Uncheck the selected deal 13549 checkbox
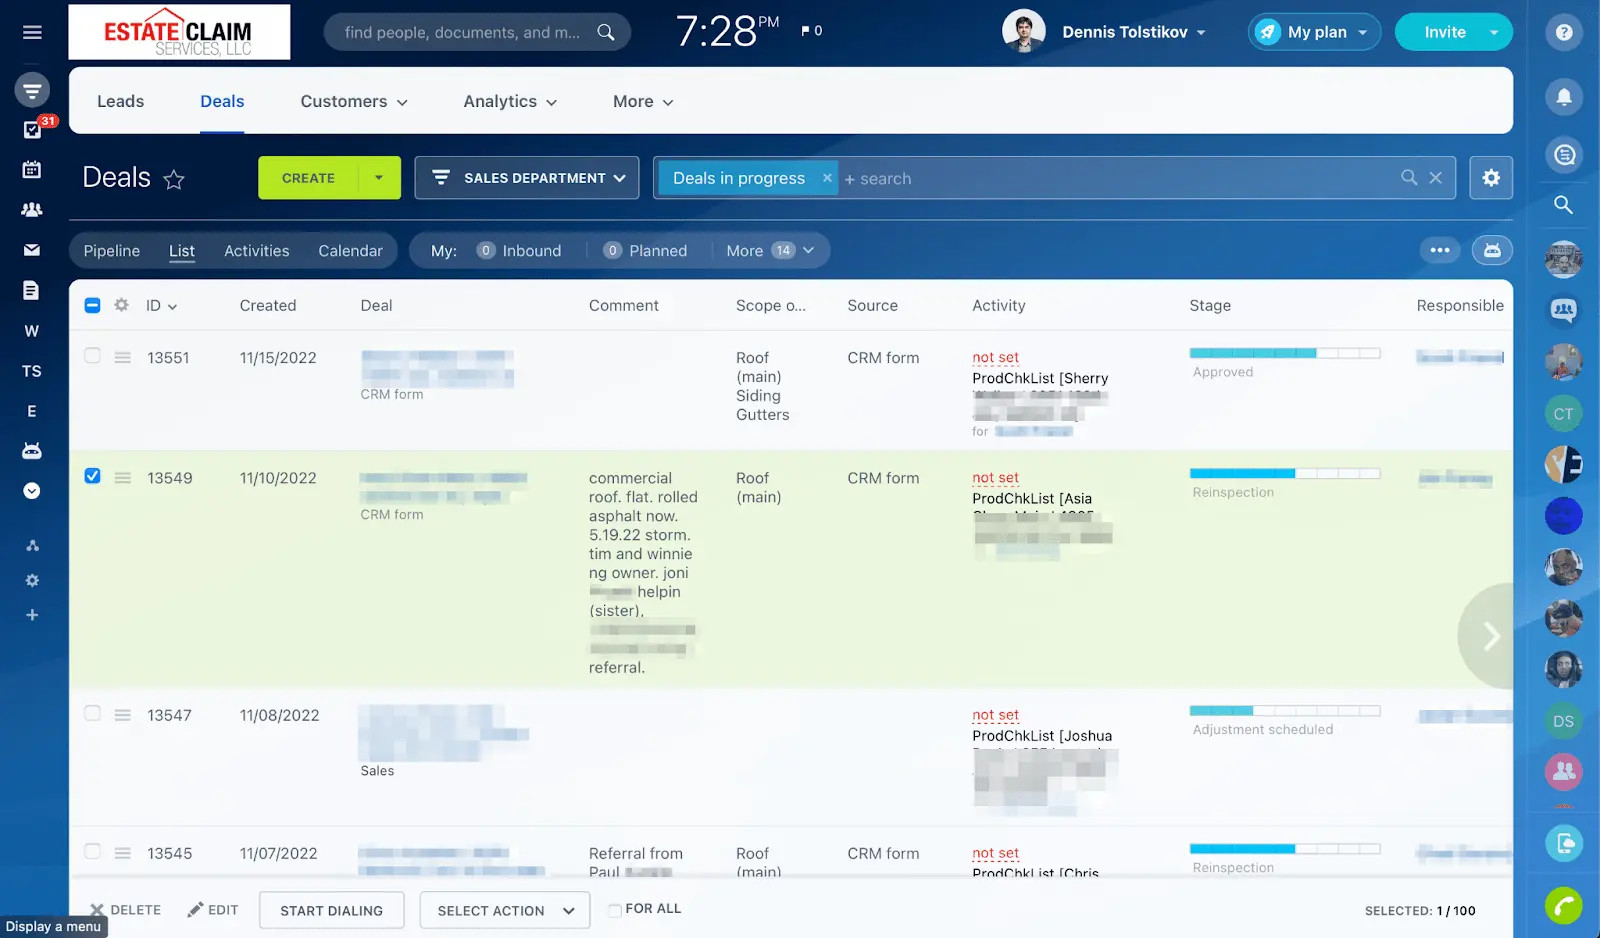Screen dimensions: 1600x938 (92, 476)
